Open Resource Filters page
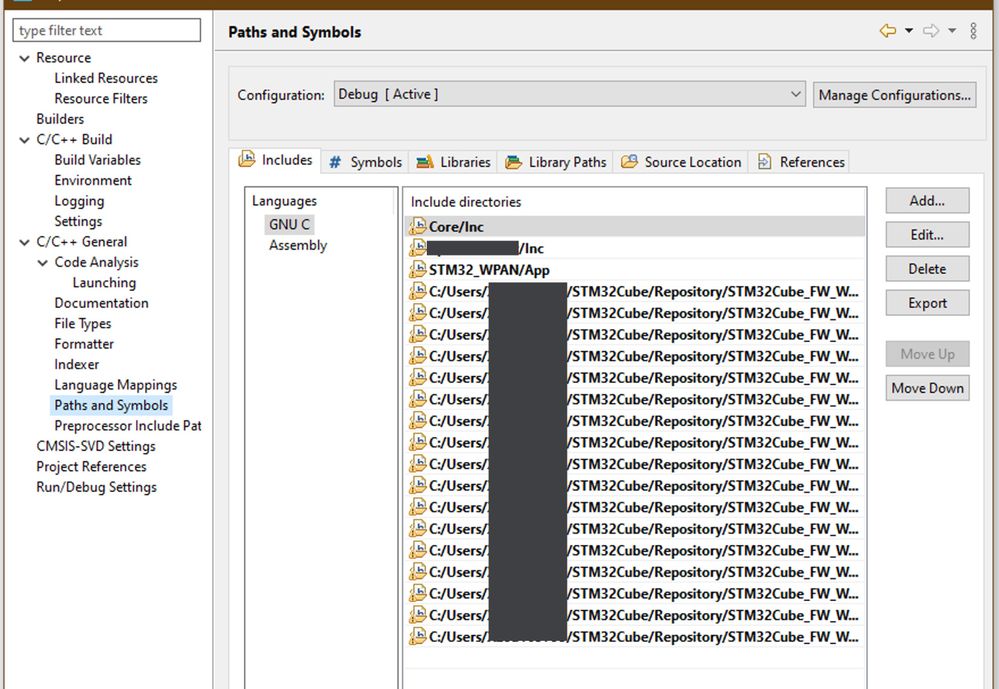The width and height of the screenshot is (999, 689). 101,99
